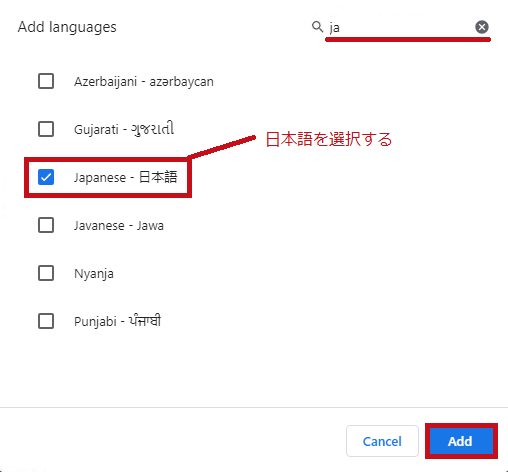
Task: Uncheck the Japanese checkbox
Action: (46, 177)
